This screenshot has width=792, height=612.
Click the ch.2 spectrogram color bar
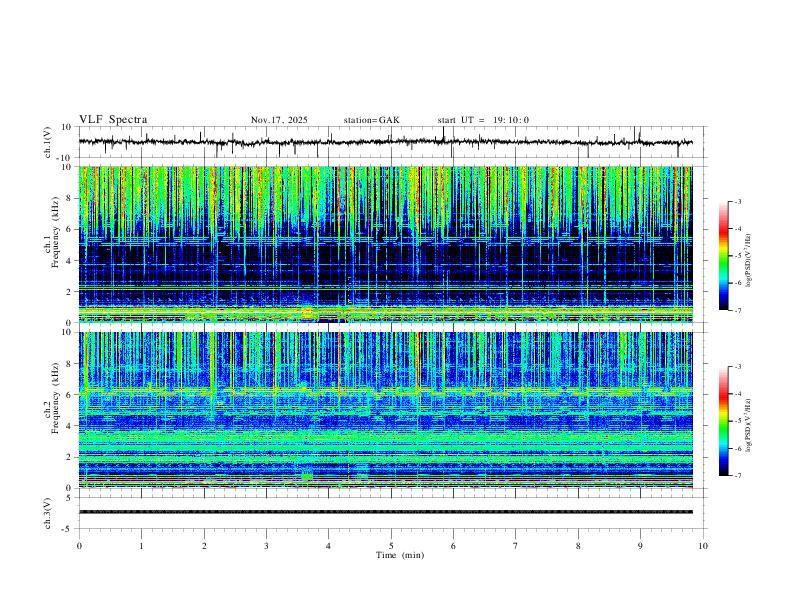(x=724, y=421)
